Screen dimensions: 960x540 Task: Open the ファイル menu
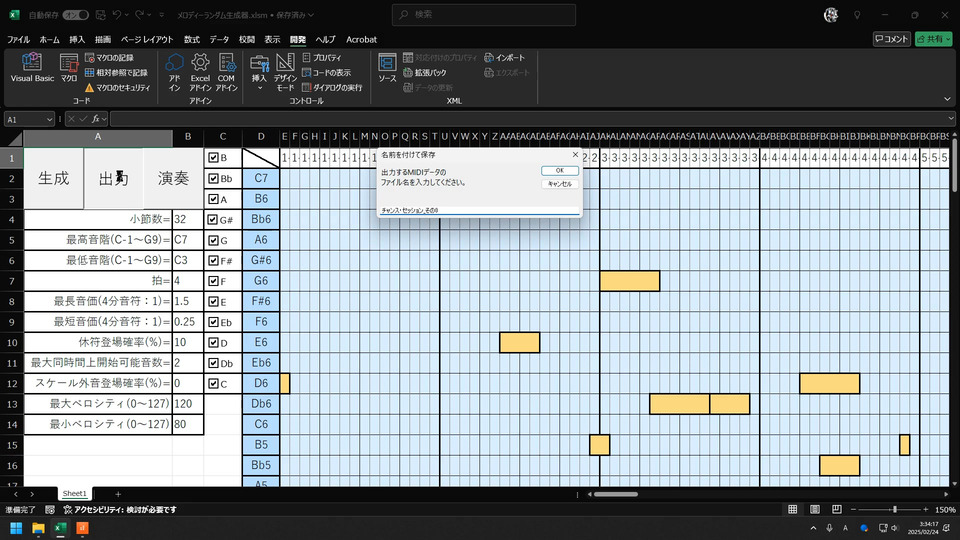[x=19, y=39]
